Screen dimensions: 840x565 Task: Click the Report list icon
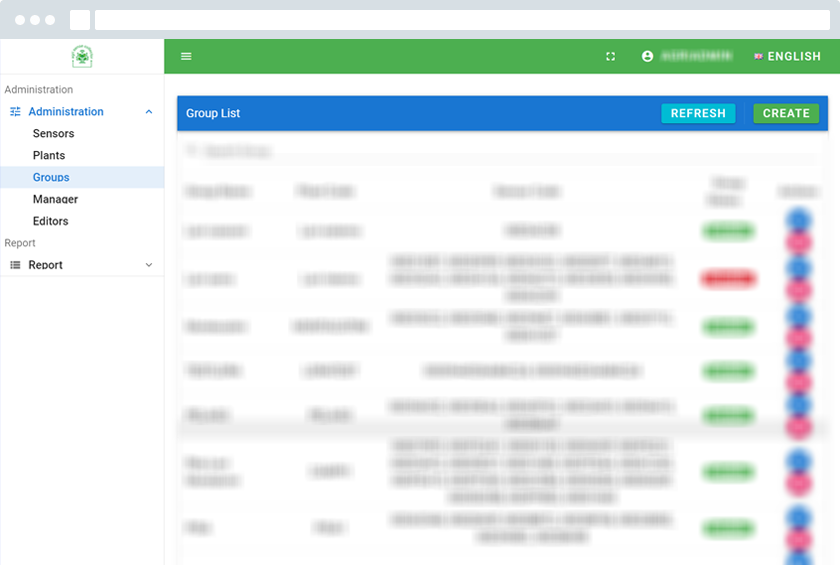(16, 265)
